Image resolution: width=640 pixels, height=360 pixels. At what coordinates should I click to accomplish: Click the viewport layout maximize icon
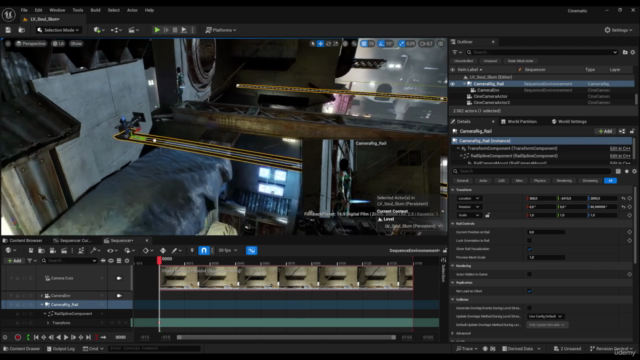coord(440,43)
